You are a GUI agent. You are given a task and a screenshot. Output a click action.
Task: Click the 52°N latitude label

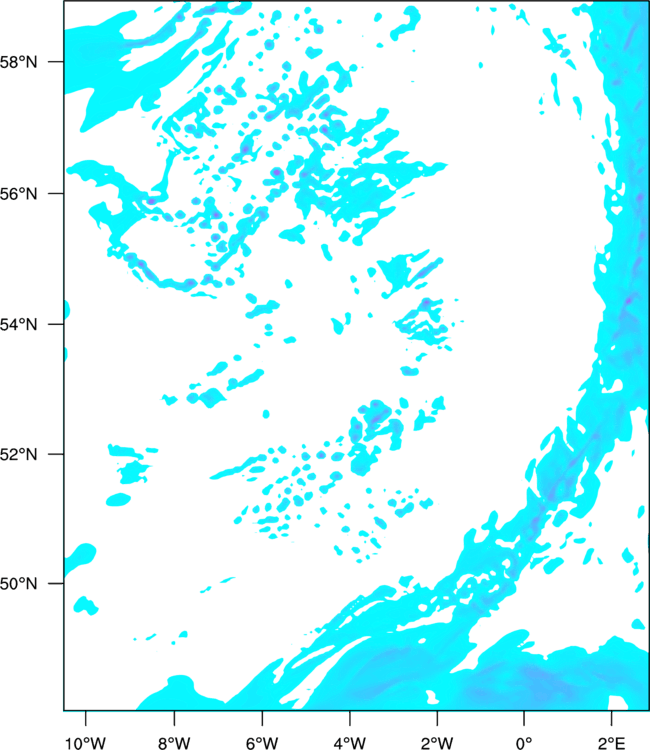tap(18, 454)
